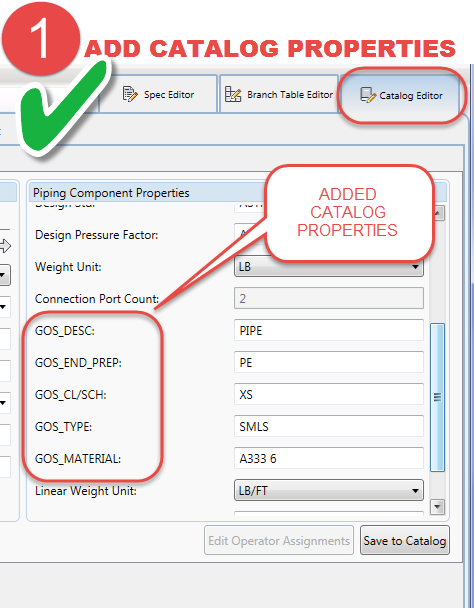Click Edit Operator Assignments button

(x=279, y=540)
